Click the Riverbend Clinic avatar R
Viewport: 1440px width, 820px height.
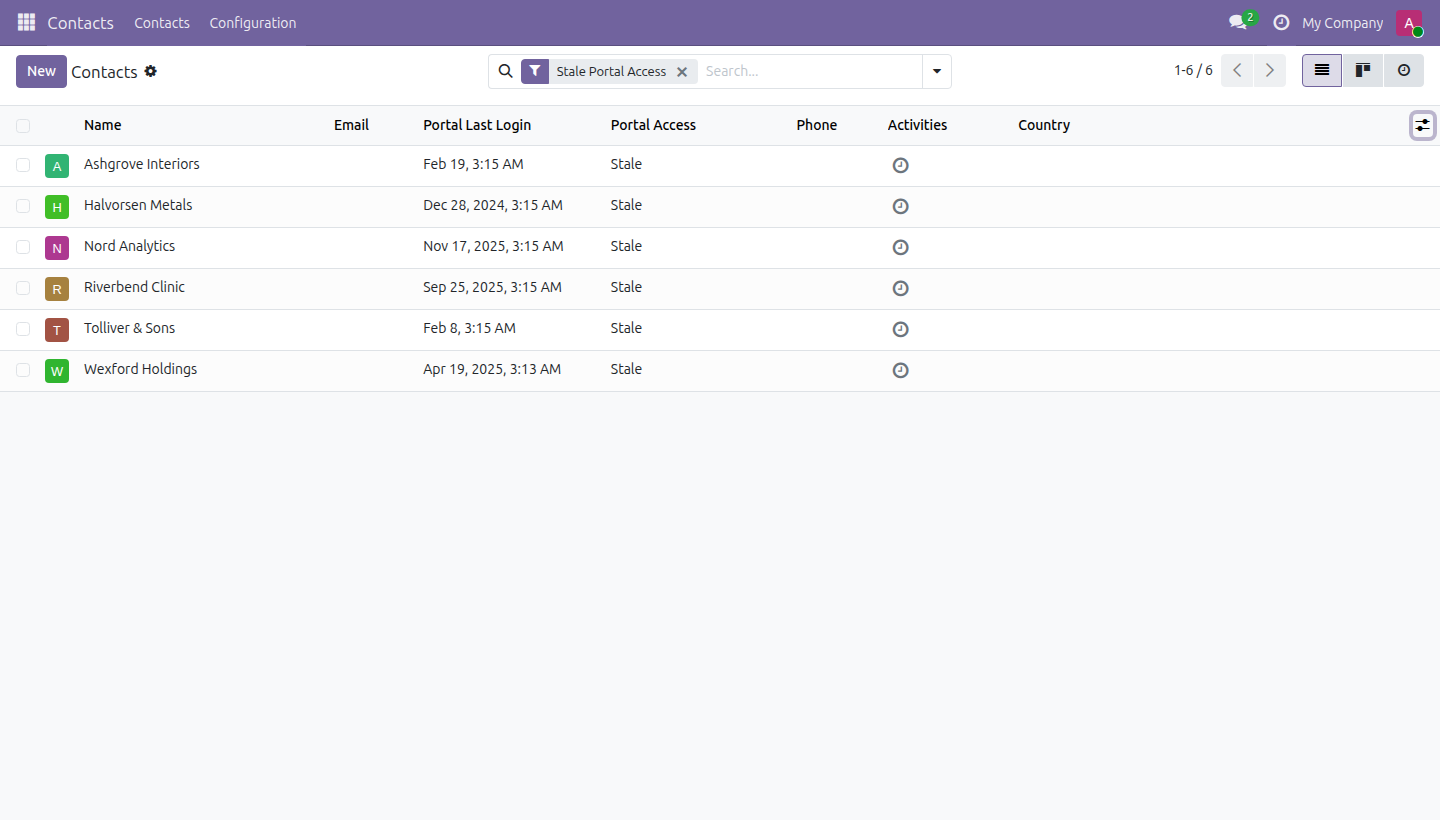pos(57,289)
